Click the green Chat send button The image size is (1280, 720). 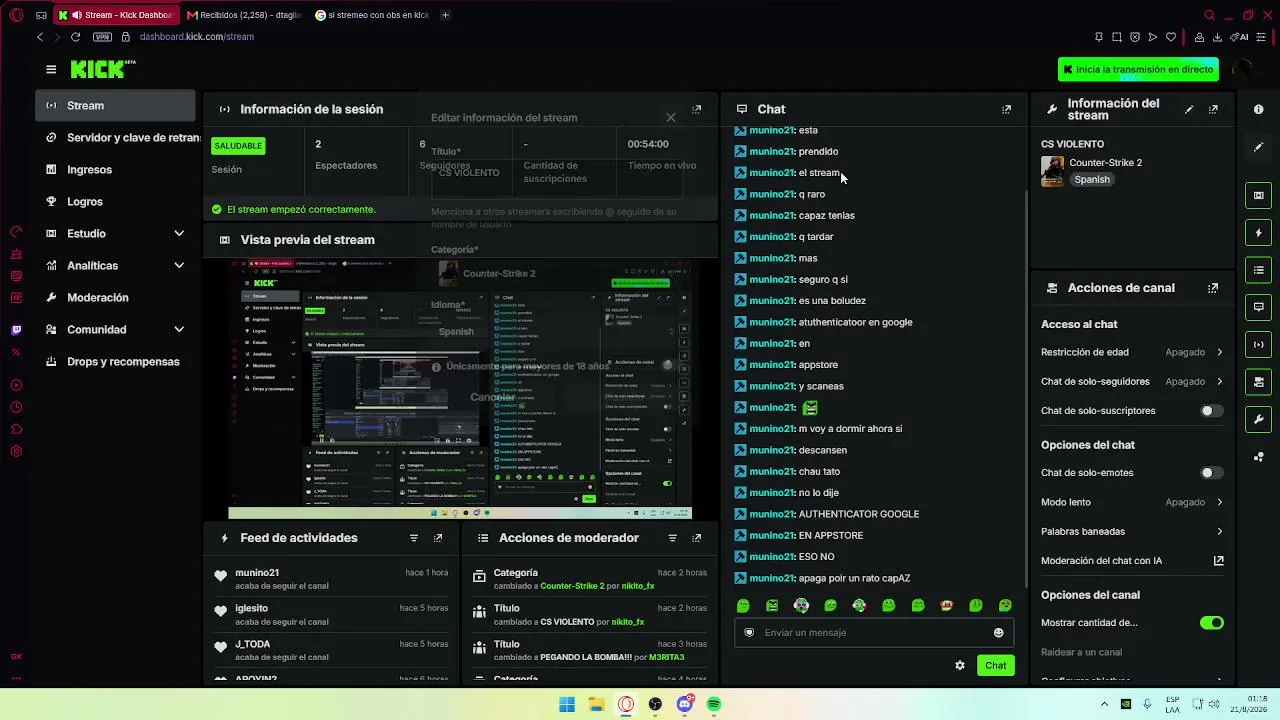point(995,665)
